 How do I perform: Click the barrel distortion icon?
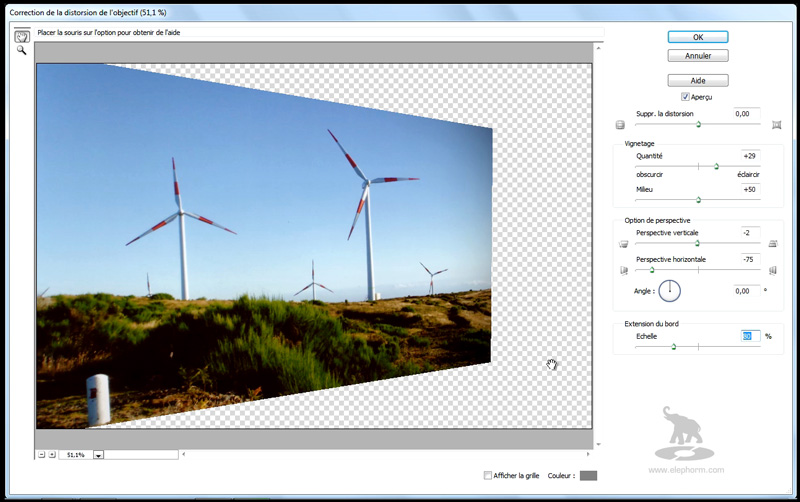click(620, 125)
